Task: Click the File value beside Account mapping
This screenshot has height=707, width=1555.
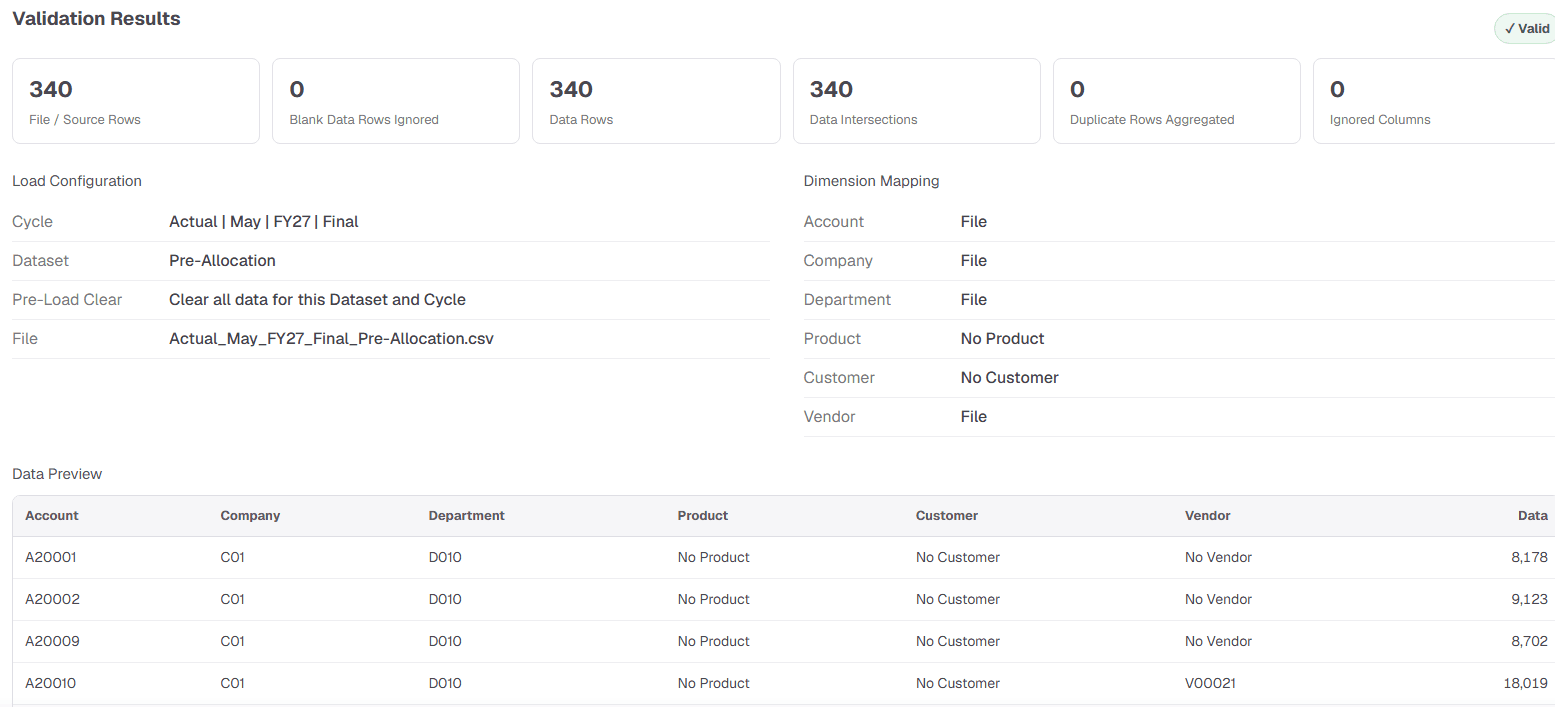Action: 973,222
